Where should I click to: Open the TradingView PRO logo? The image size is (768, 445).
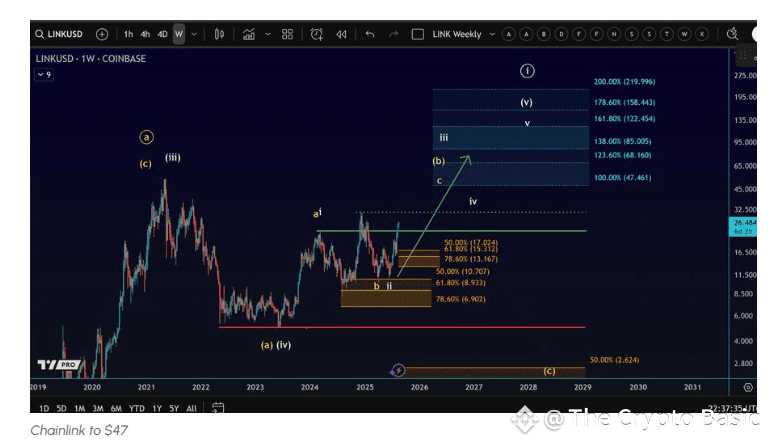click(59, 365)
